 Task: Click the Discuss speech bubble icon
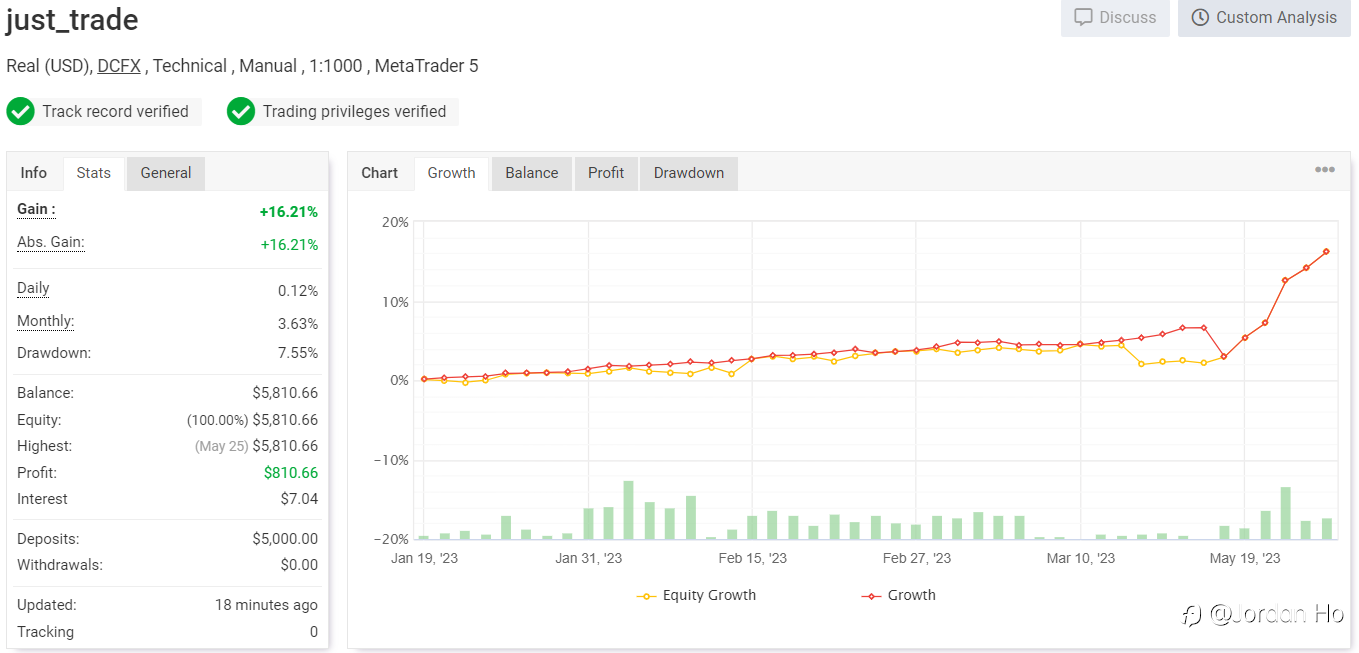[x=1083, y=18]
